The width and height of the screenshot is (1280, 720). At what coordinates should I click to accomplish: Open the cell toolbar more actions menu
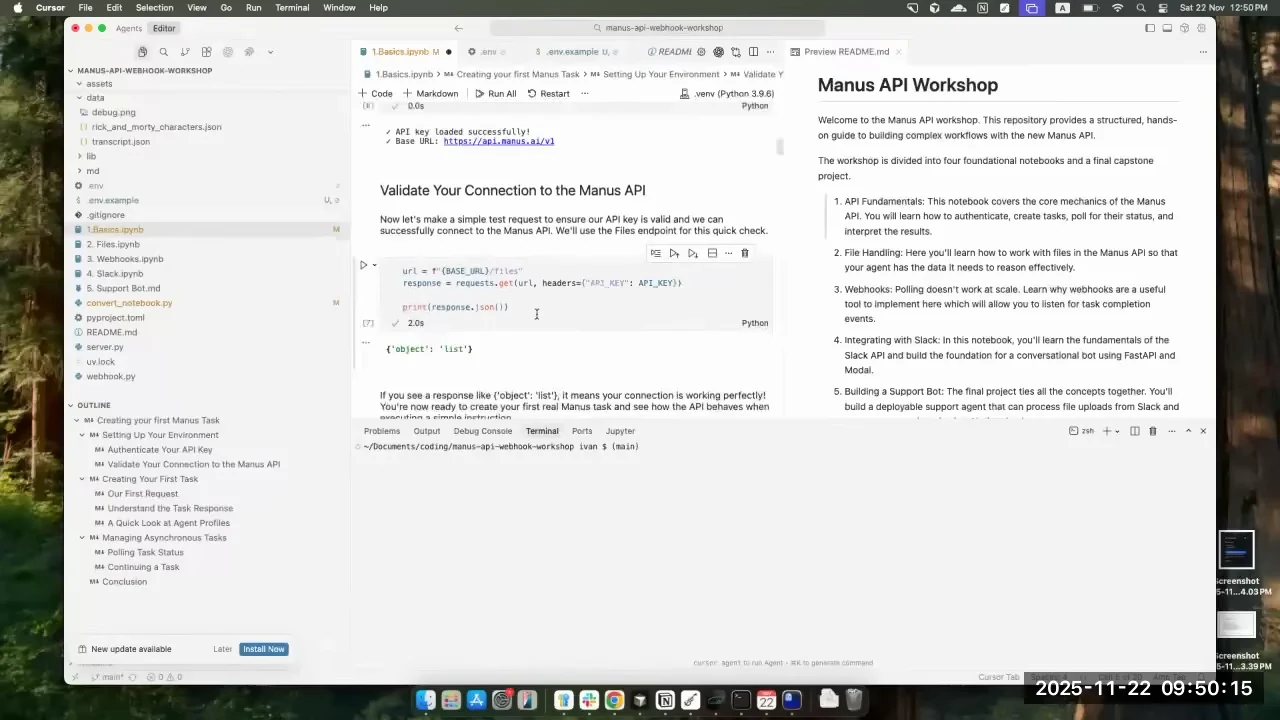tap(728, 253)
